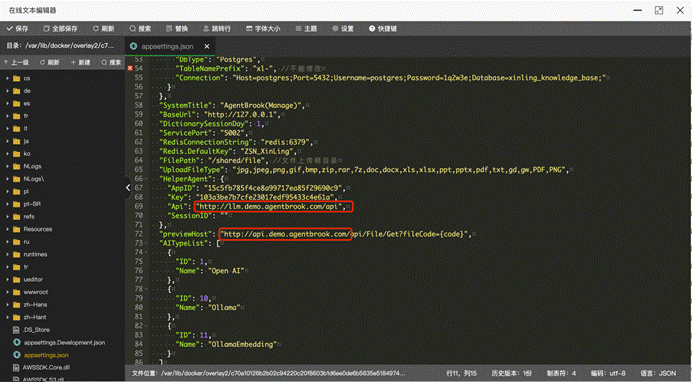Close the appsettings.json tab
Image resolution: width=692 pixels, height=382 pixels.
[x=207, y=46]
